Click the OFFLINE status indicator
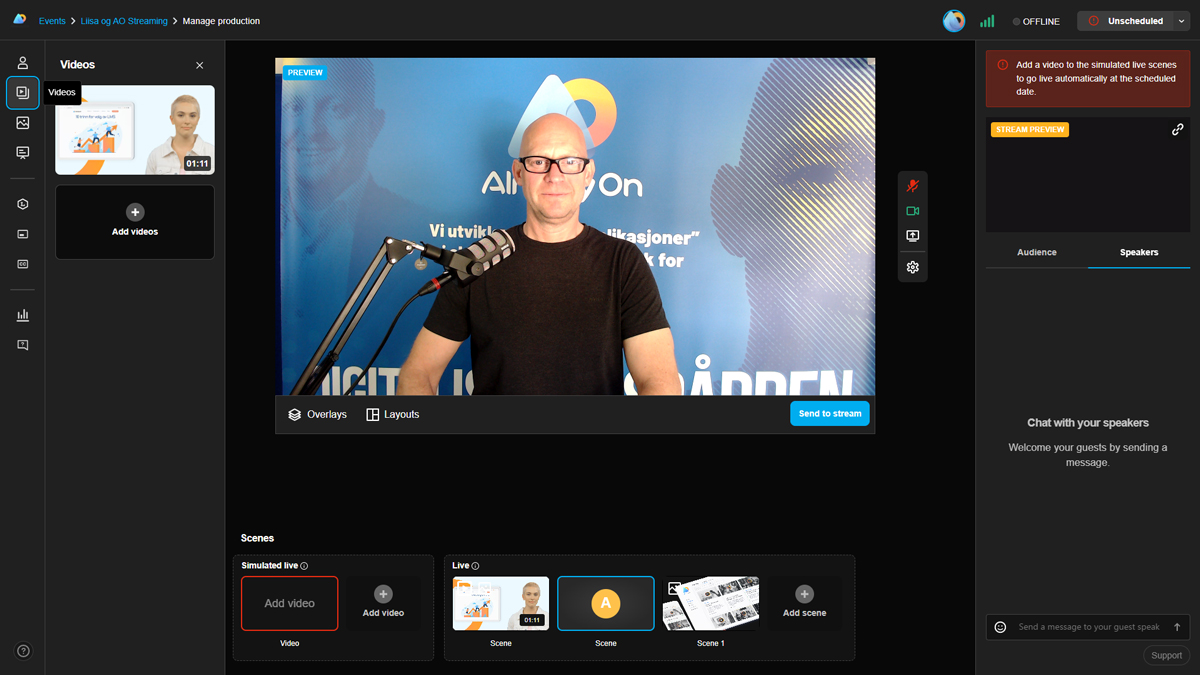This screenshot has height=675, width=1200. pos(1036,21)
